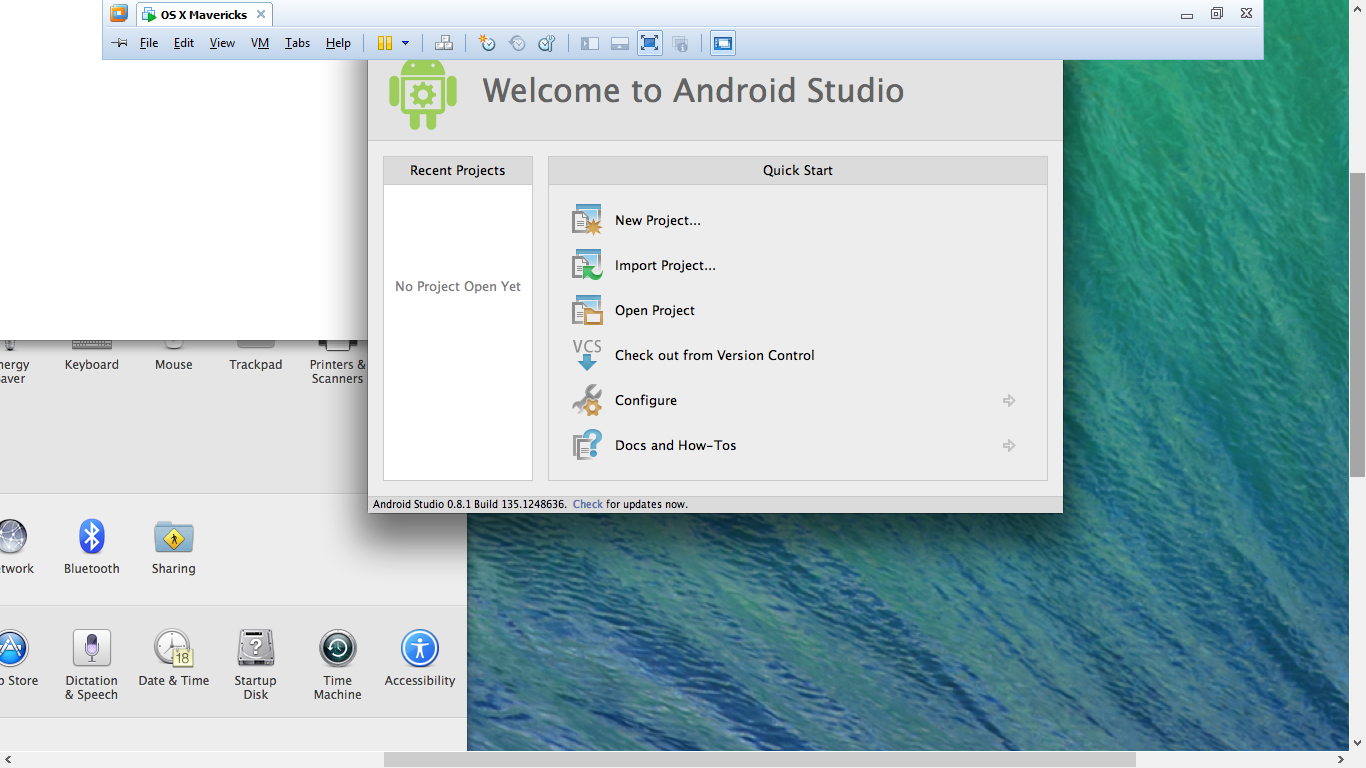The width and height of the screenshot is (1366, 768).
Task: Open Dictation & Speech preferences
Action: (x=92, y=665)
